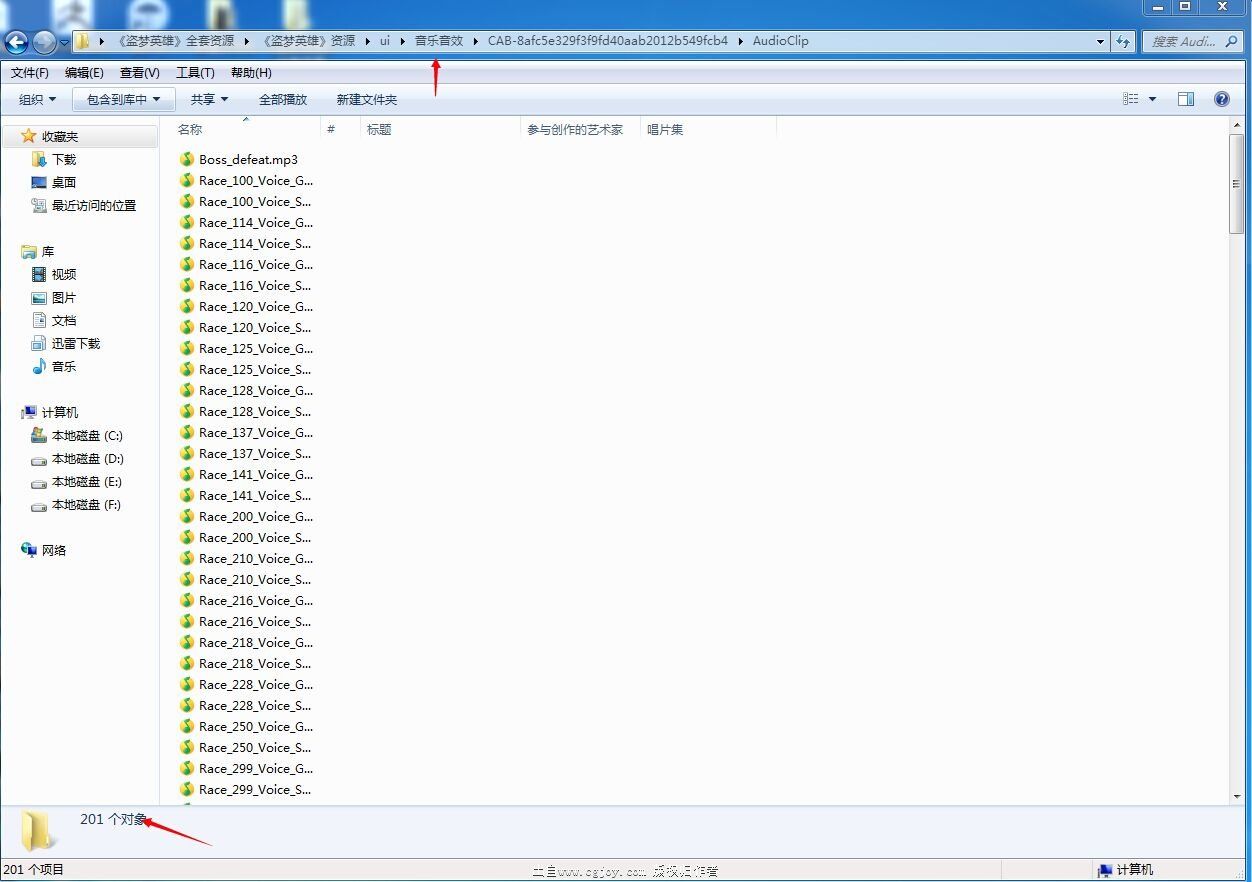Image resolution: width=1252 pixels, height=882 pixels.
Task: Sort by the # column header
Action: click(x=341, y=129)
